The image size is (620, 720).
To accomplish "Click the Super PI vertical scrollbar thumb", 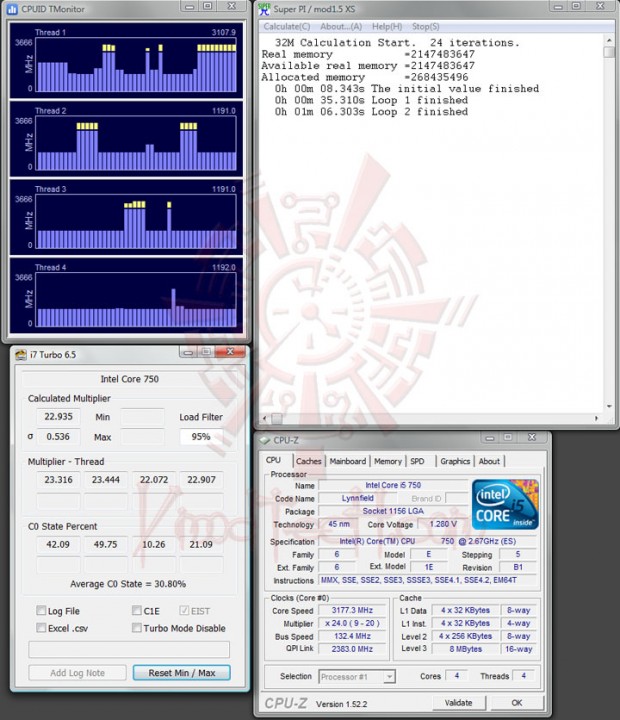I will [x=609, y=51].
